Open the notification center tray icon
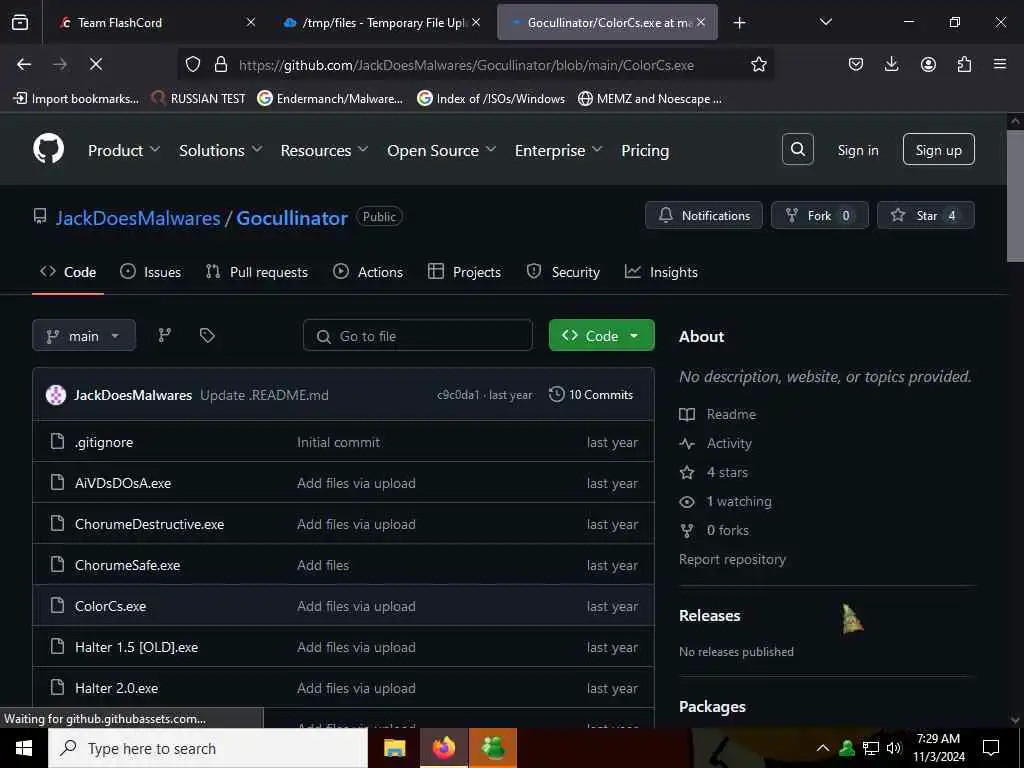The width and height of the screenshot is (1024, 768). (991, 748)
